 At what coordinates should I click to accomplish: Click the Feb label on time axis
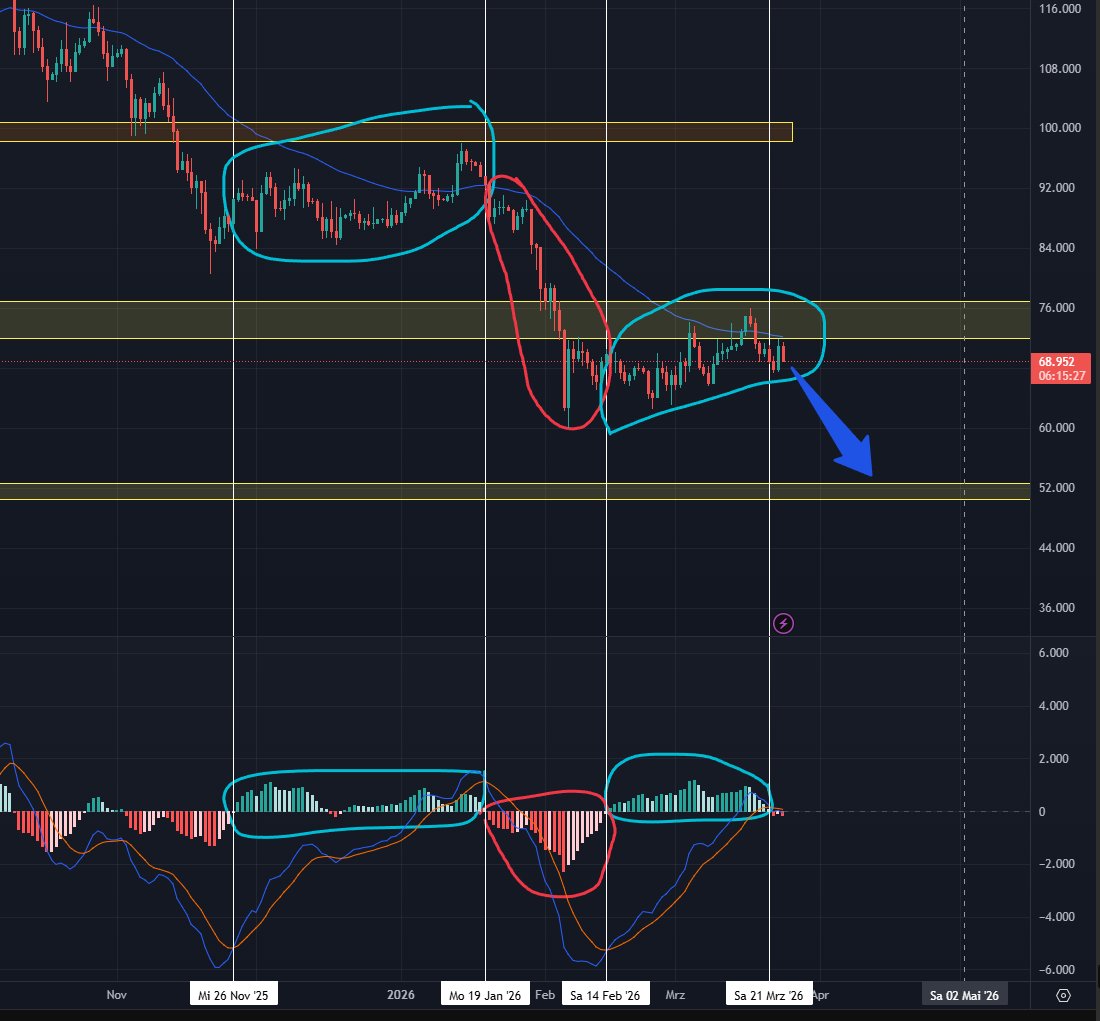[x=544, y=994]
